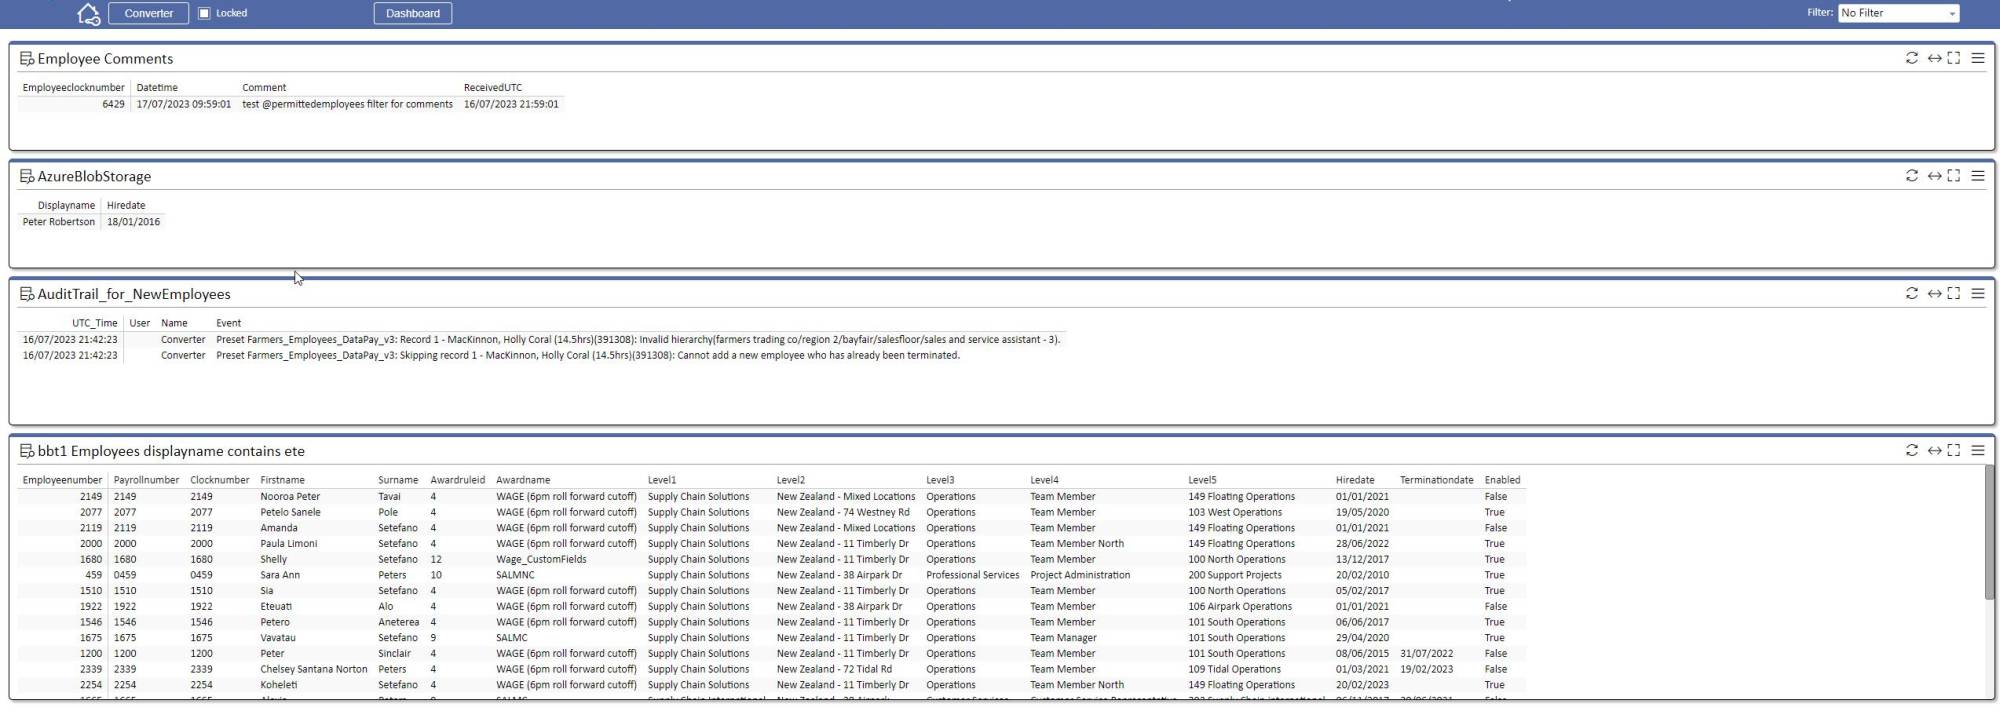This screenshot has width=2000, height=711.
Task: Expand Employee Comments panel to fullscreen
Action: point(1954,58)
